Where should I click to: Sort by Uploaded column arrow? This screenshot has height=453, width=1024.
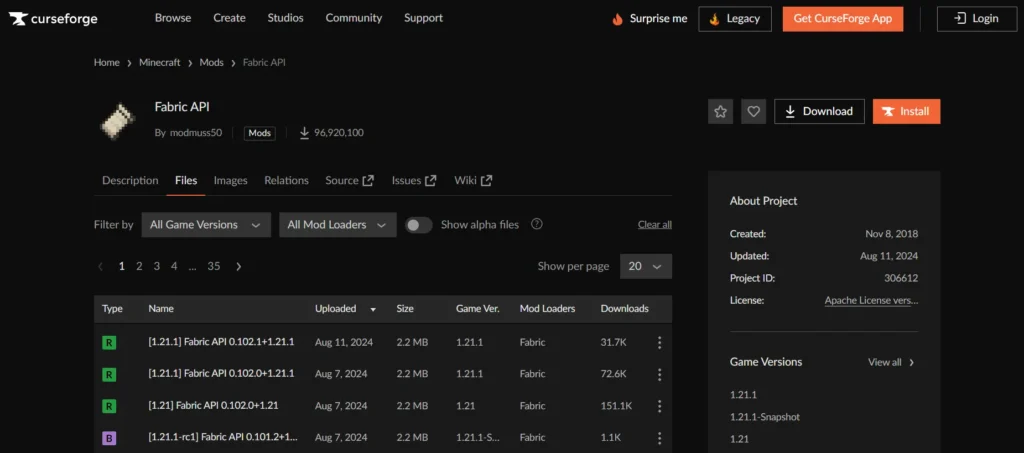click(373, 309)
